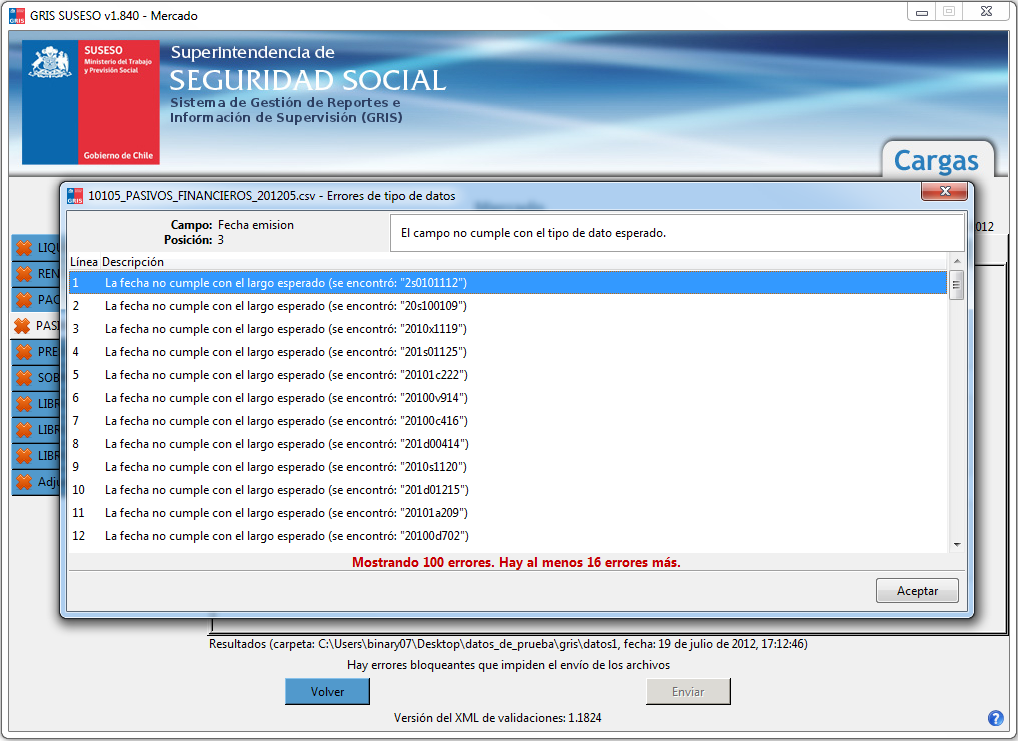
Task: Click the disabled Enviar button
Action: pyautogui.click(x=688, y=692)
